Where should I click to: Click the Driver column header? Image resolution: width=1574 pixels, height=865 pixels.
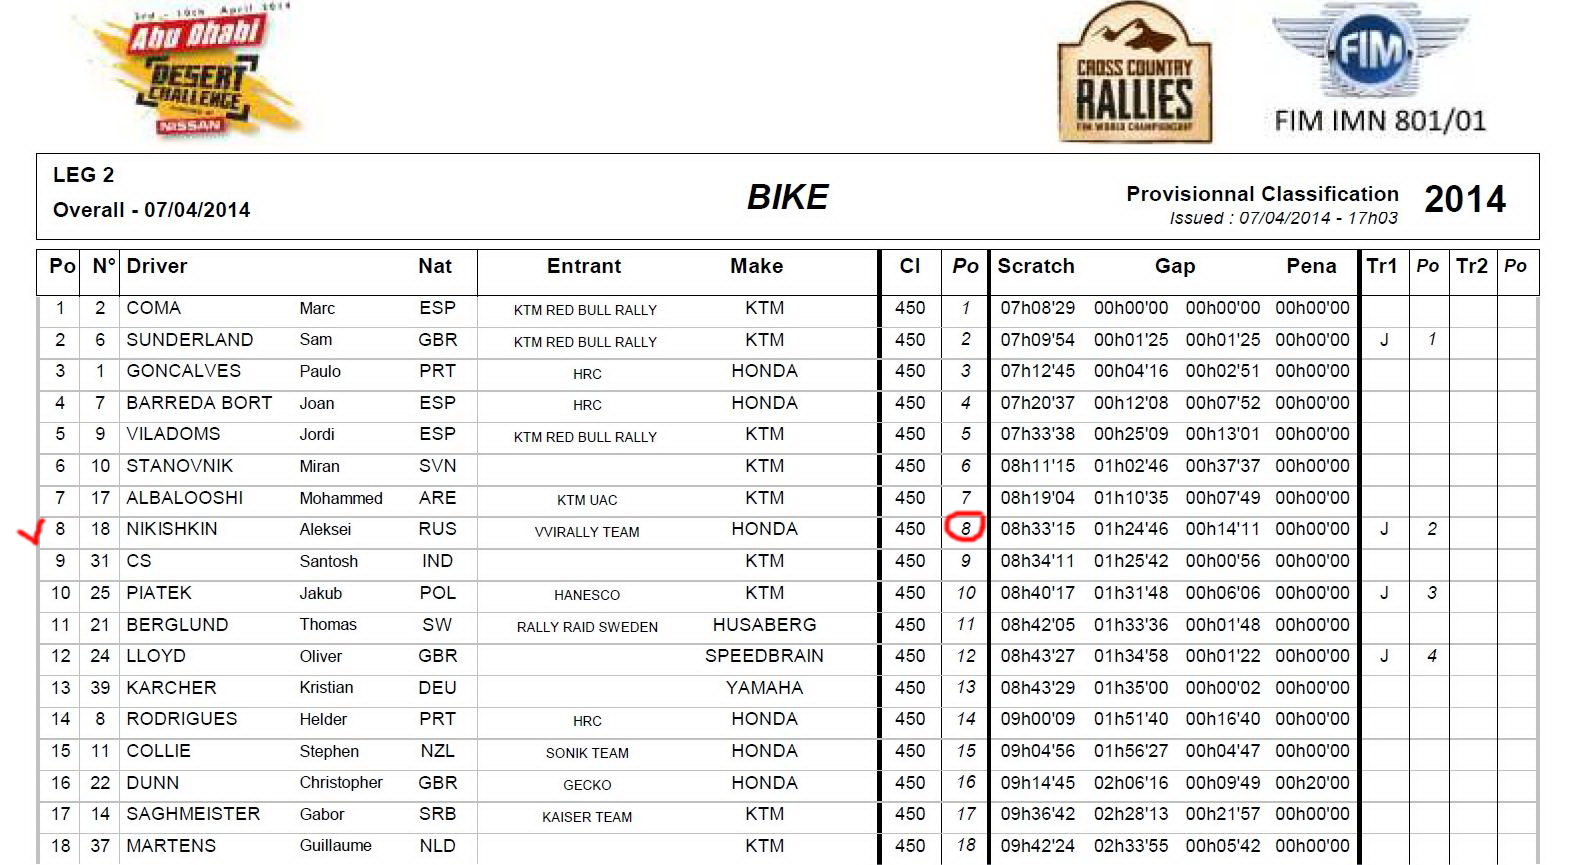(157, 266)
